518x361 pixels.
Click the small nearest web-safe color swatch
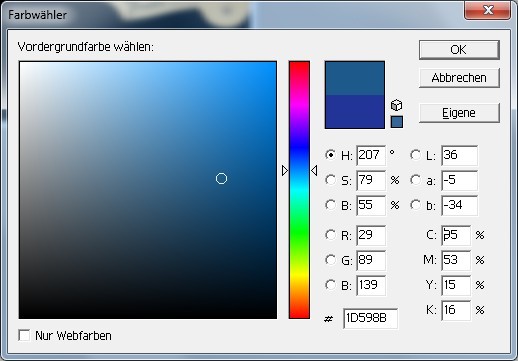click(397, 122)
